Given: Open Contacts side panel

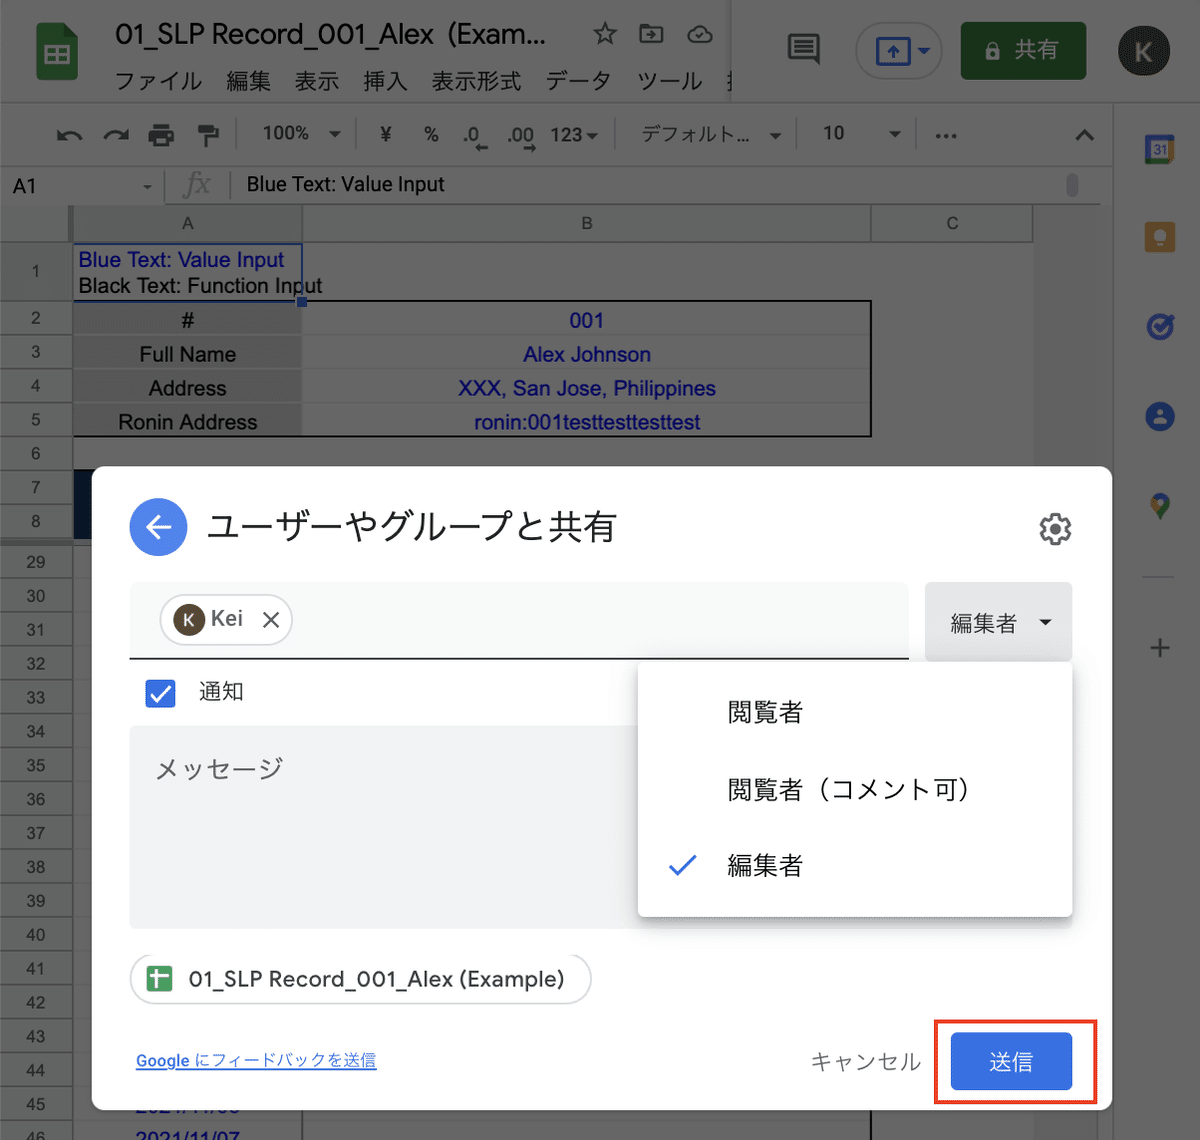Looking at the screenshot, I should (1159, 415).
